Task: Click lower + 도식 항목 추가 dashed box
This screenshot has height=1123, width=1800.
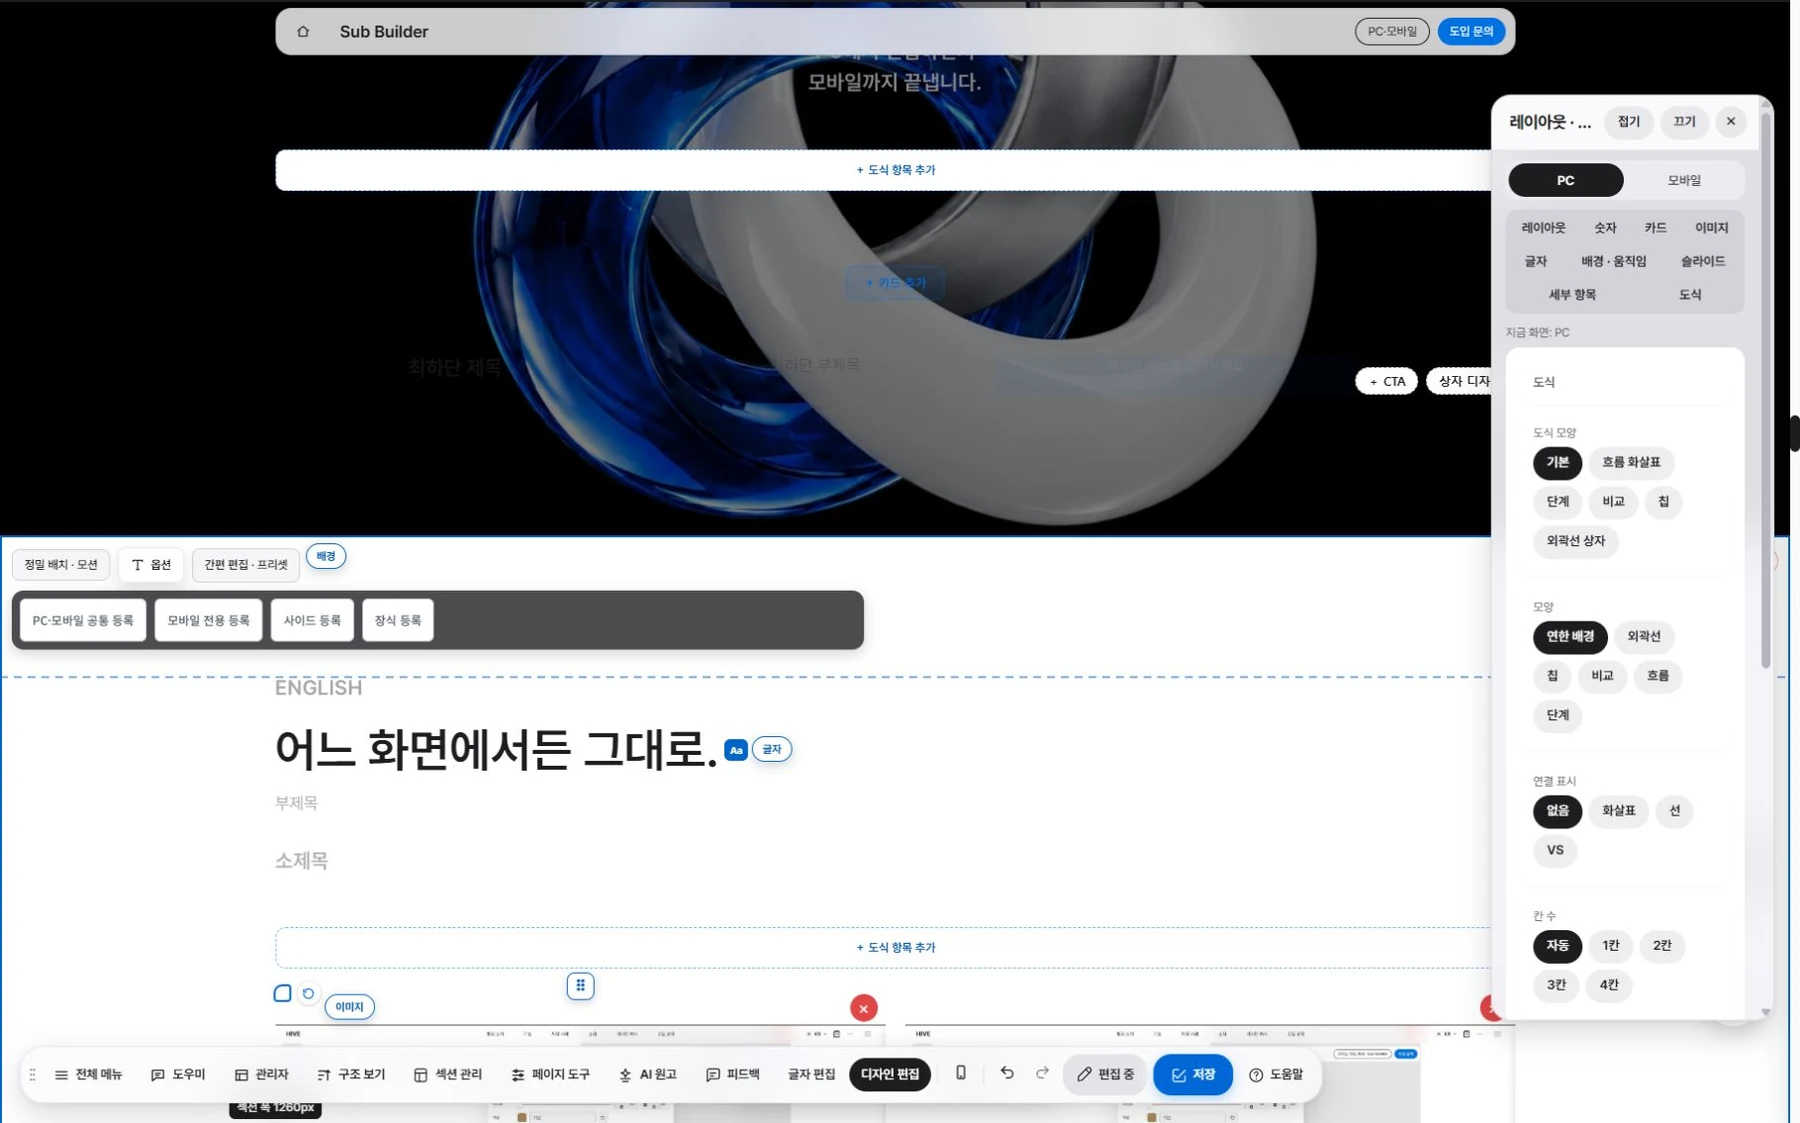Action: click(x=894, y=947)
